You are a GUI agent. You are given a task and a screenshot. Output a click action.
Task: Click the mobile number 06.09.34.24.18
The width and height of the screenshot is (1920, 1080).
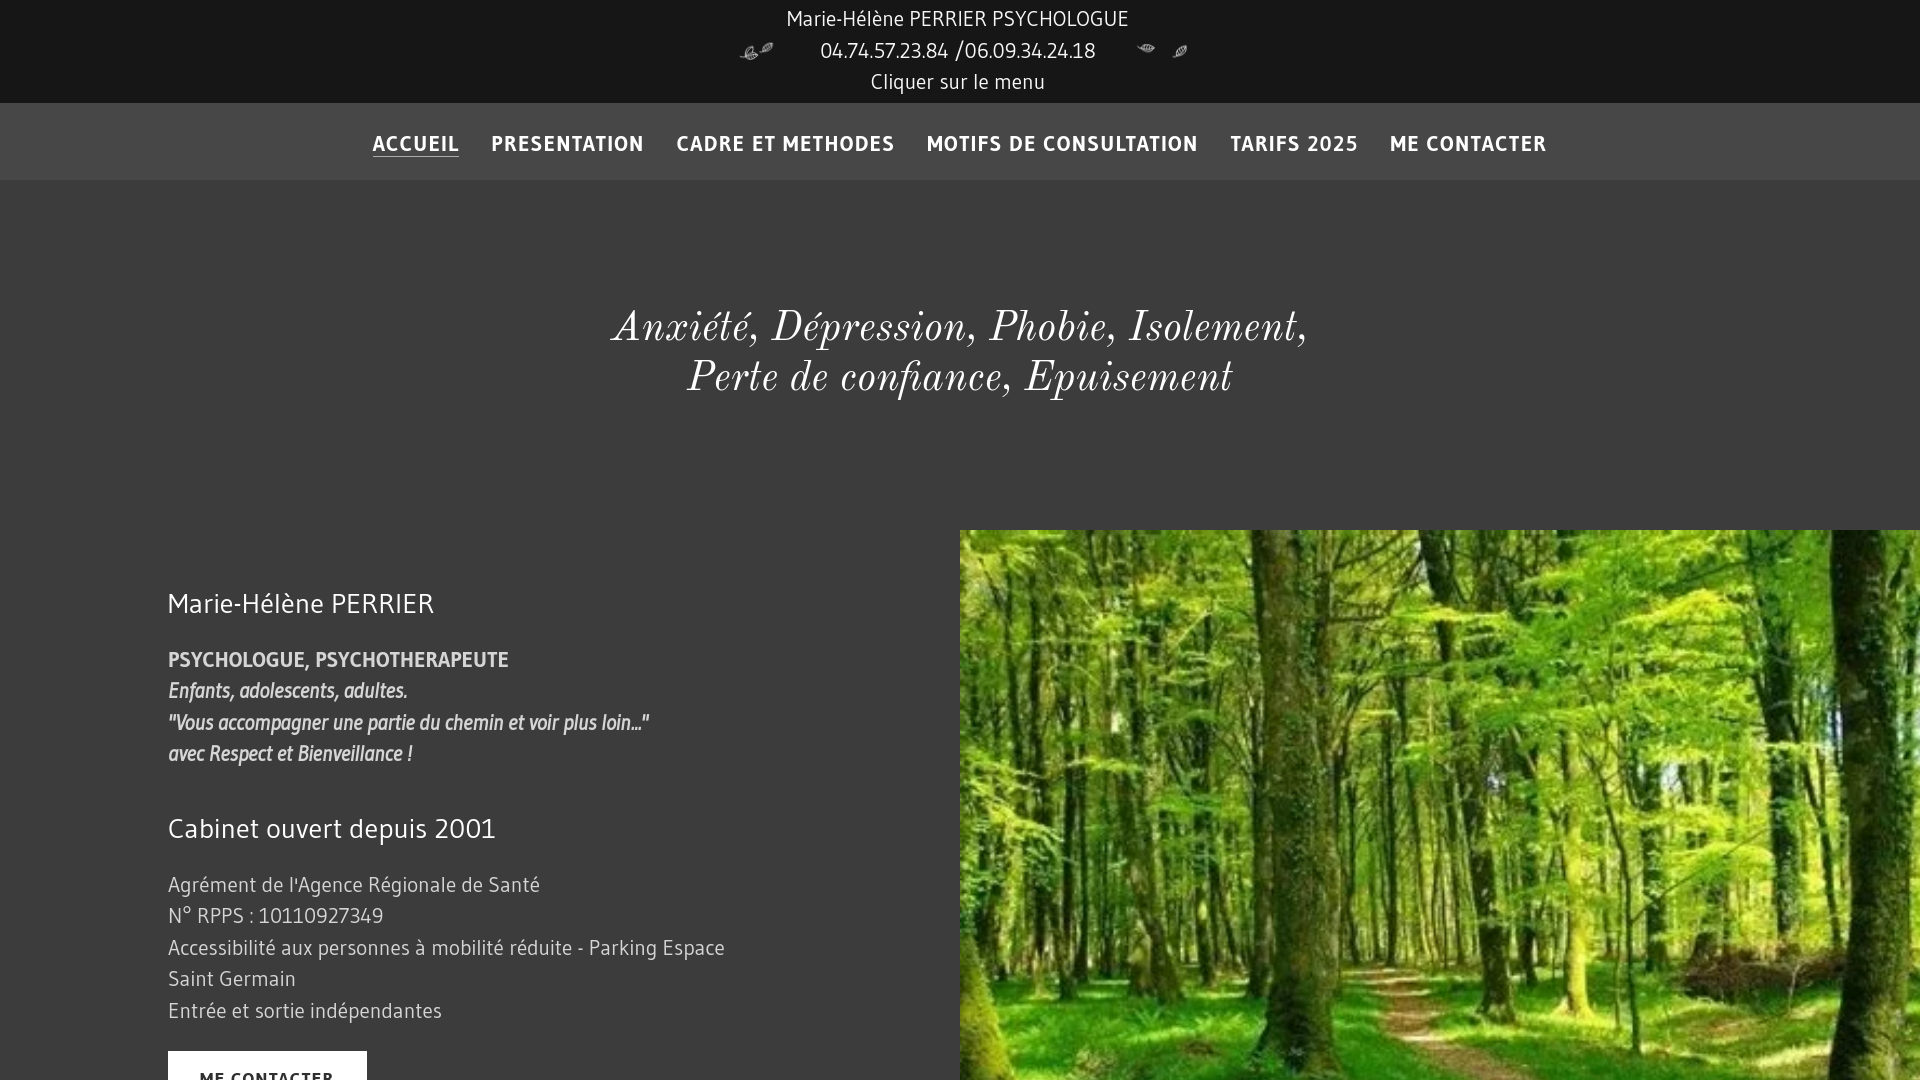(1029, 50)
